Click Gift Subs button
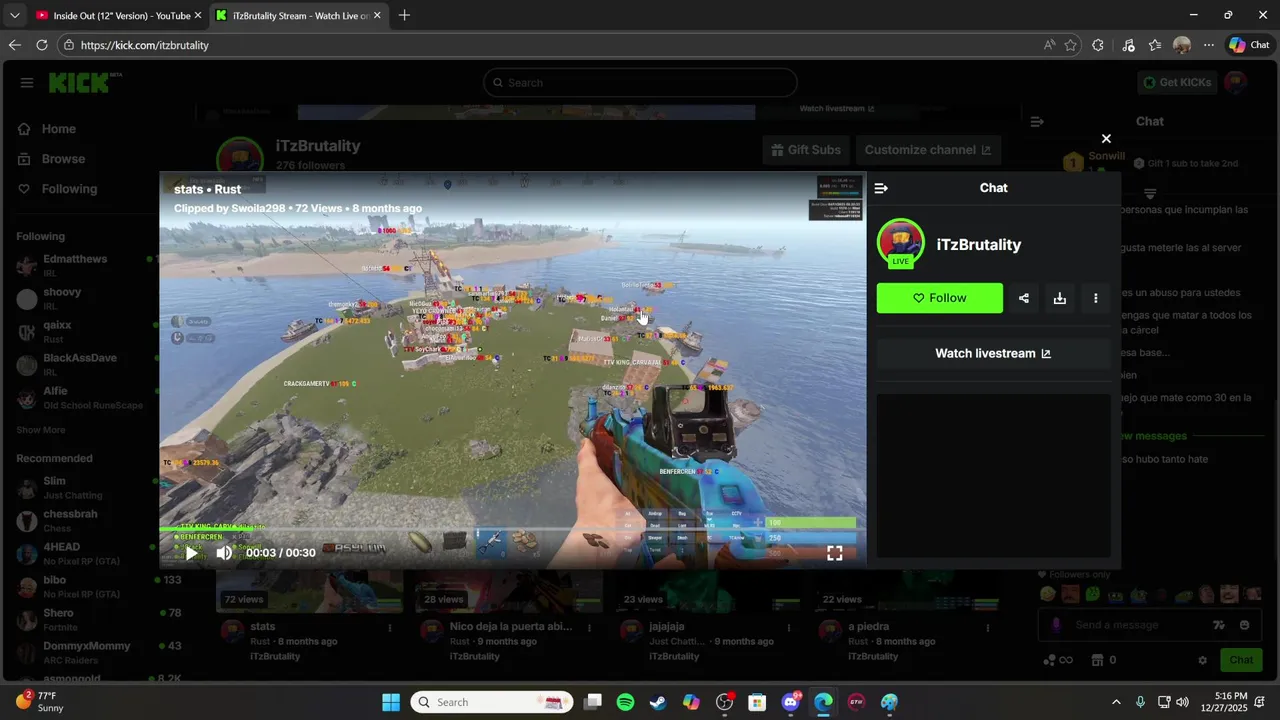 click(806, 150)
